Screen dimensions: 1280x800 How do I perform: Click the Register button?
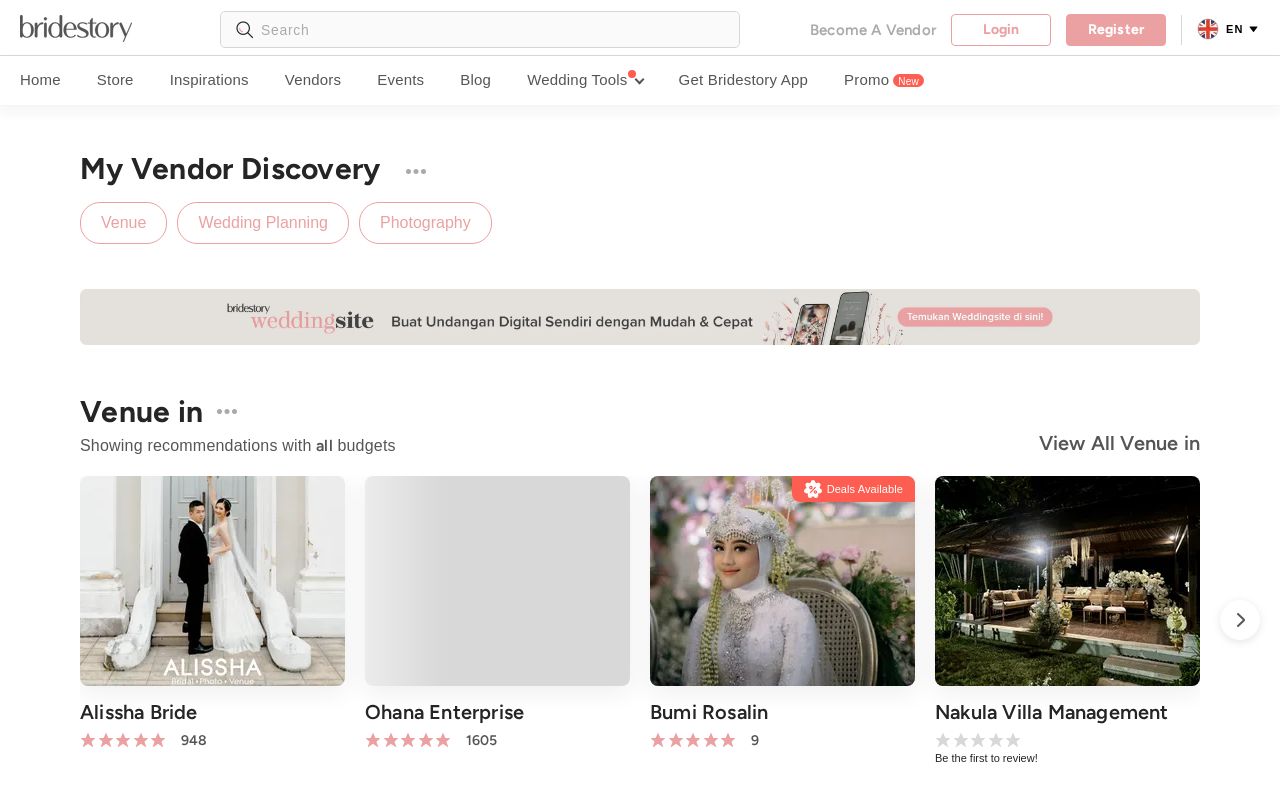(1116, 30)
